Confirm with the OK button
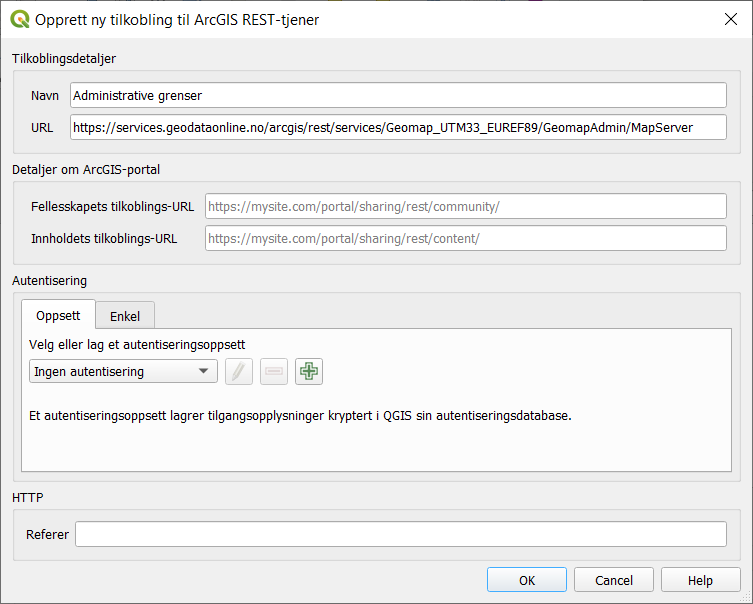The image size is (753, 604). click(x=527, y=580)
